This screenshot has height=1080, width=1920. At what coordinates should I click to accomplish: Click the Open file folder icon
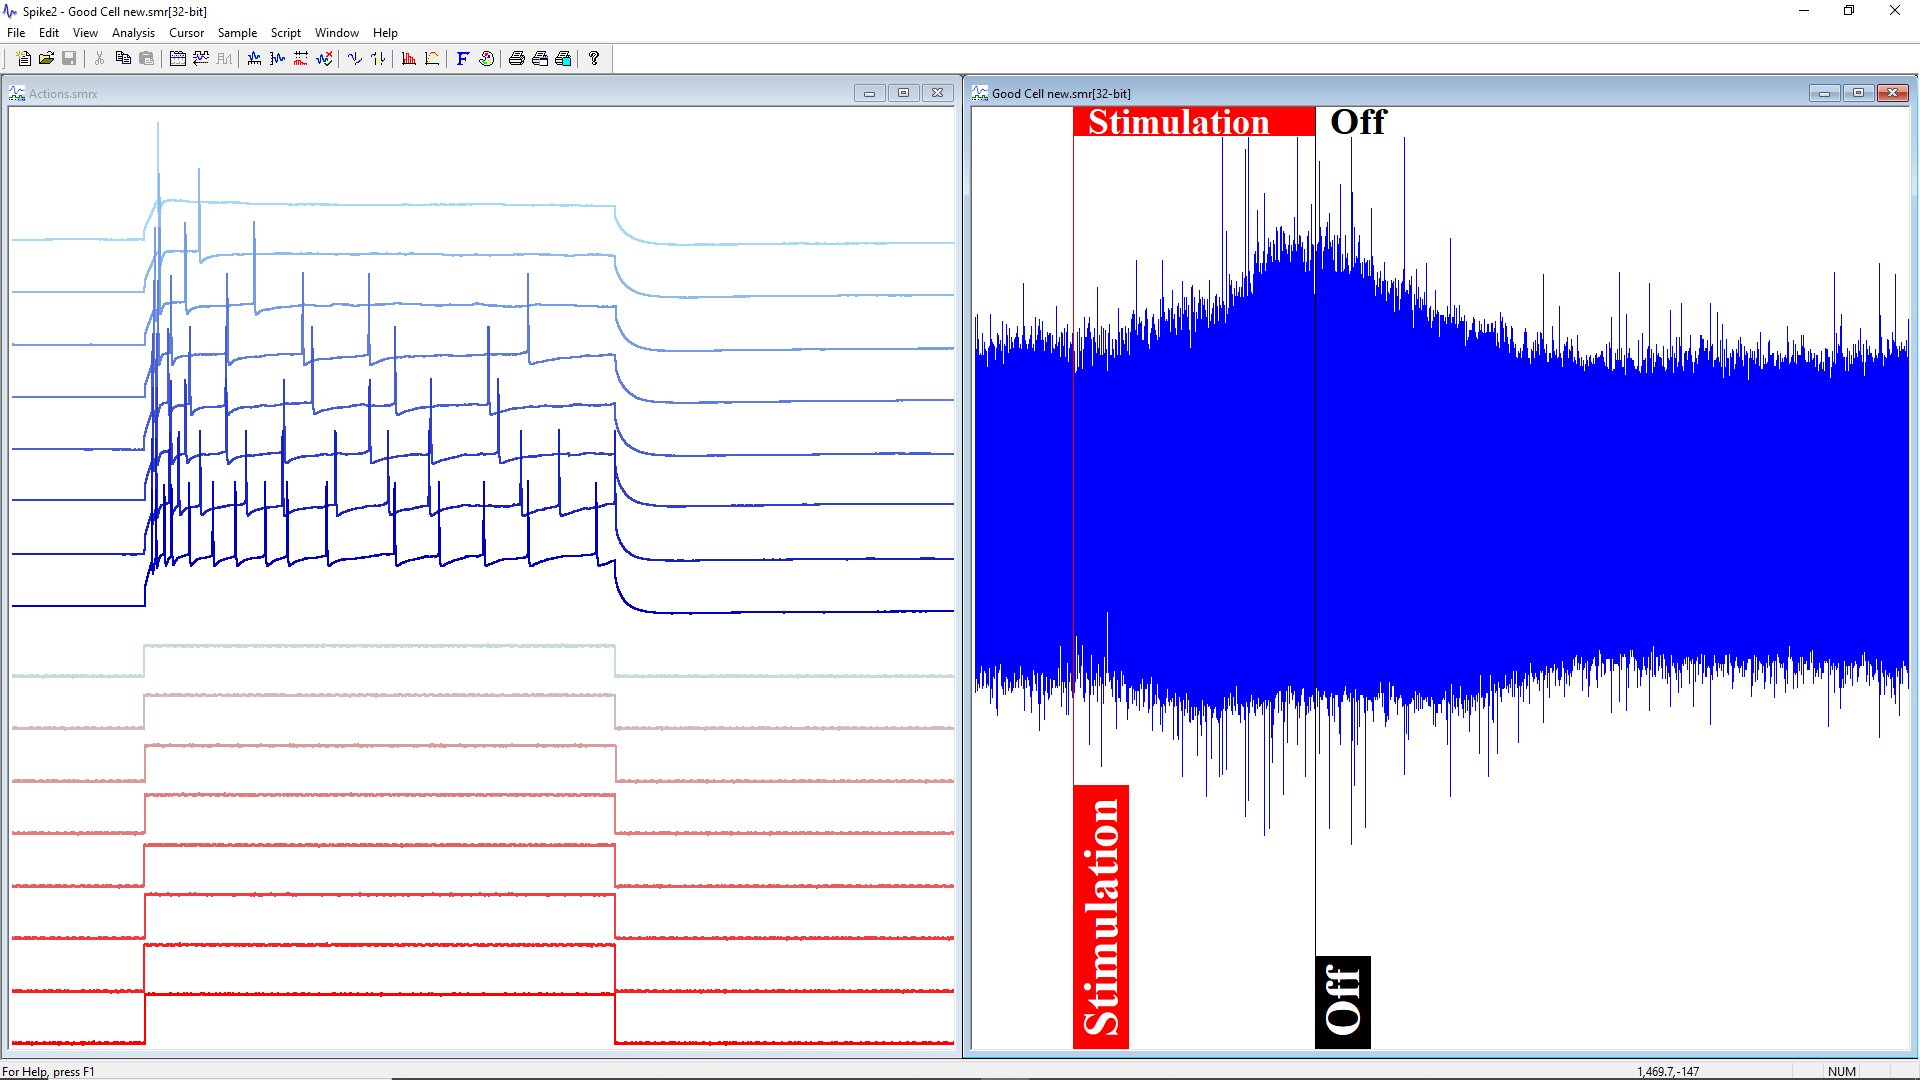[46, 59]
